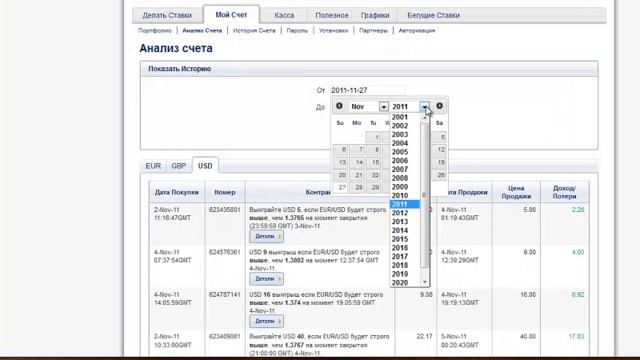Switch to the GBP currency tab
The image size is (640, 360).
click(x=179, y=166)
